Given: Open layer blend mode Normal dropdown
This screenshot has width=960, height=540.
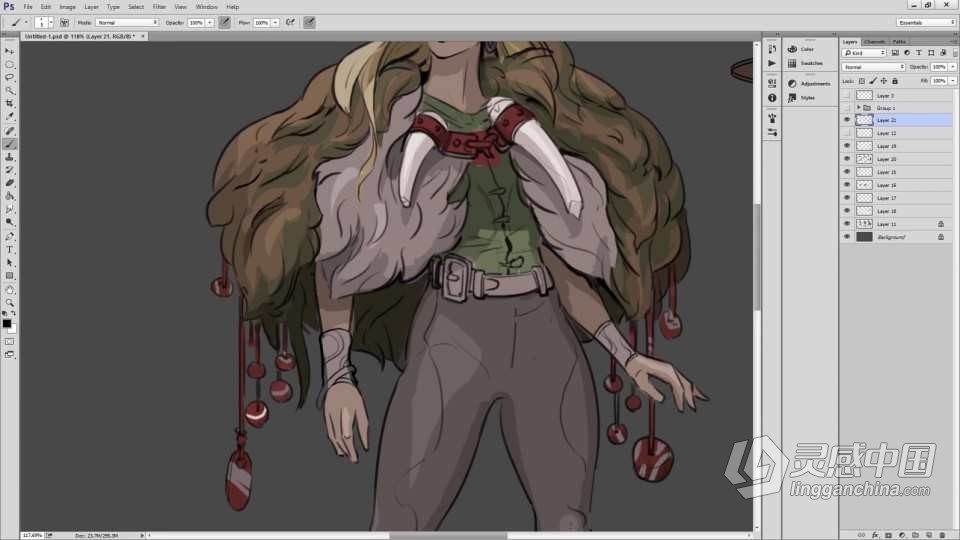Looking at the screenshot, I should click(x=874, y=67).
